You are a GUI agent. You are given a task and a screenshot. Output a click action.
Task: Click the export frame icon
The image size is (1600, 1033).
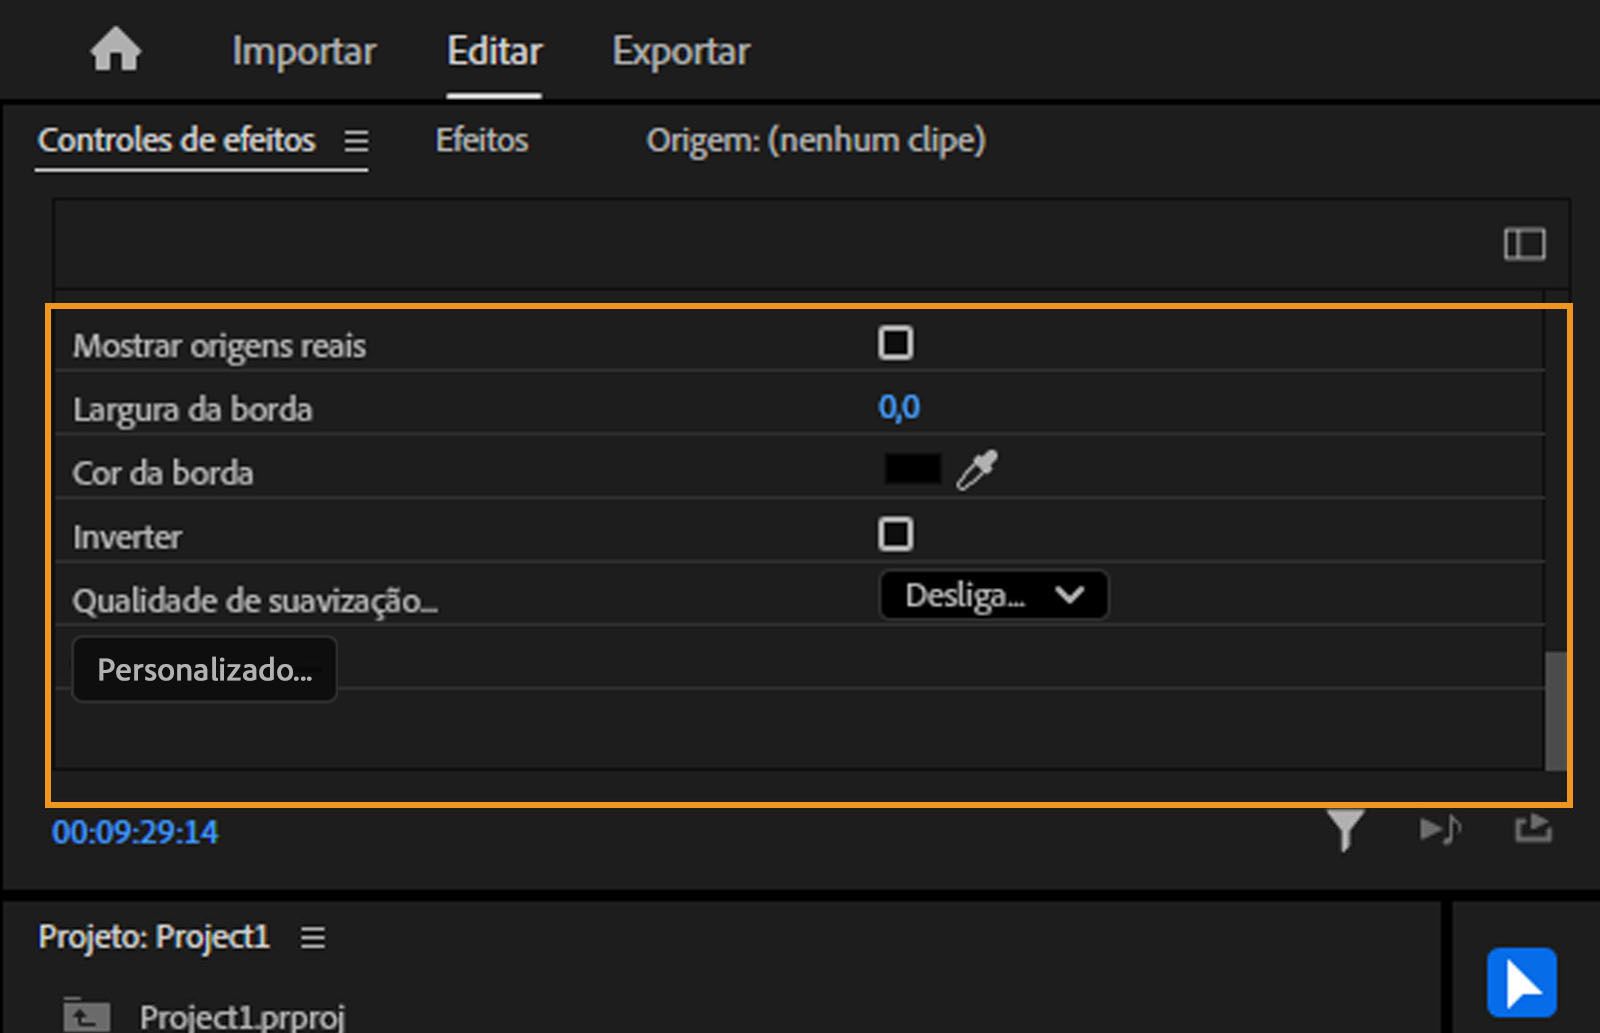pyautogui.click(x=1533, y=829)
